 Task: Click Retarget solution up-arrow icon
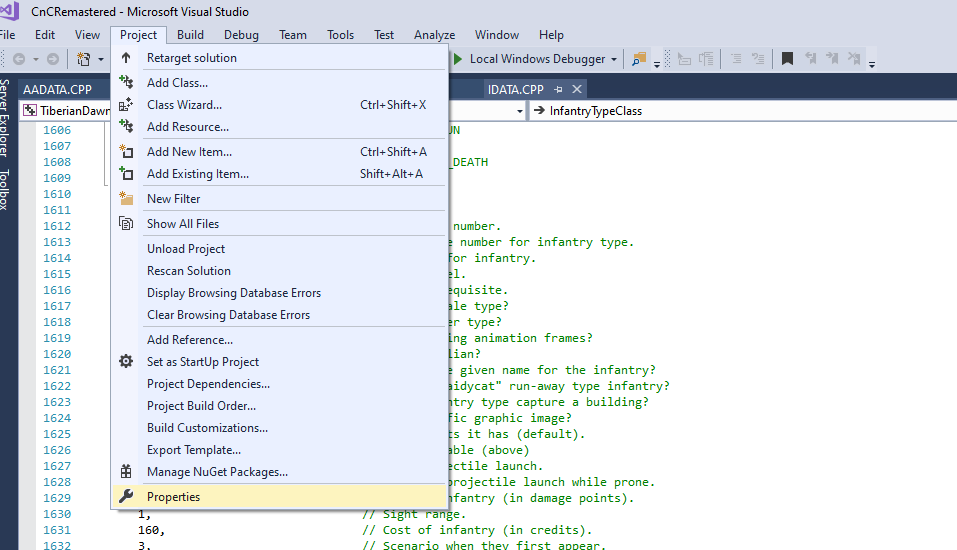point(126,58)
